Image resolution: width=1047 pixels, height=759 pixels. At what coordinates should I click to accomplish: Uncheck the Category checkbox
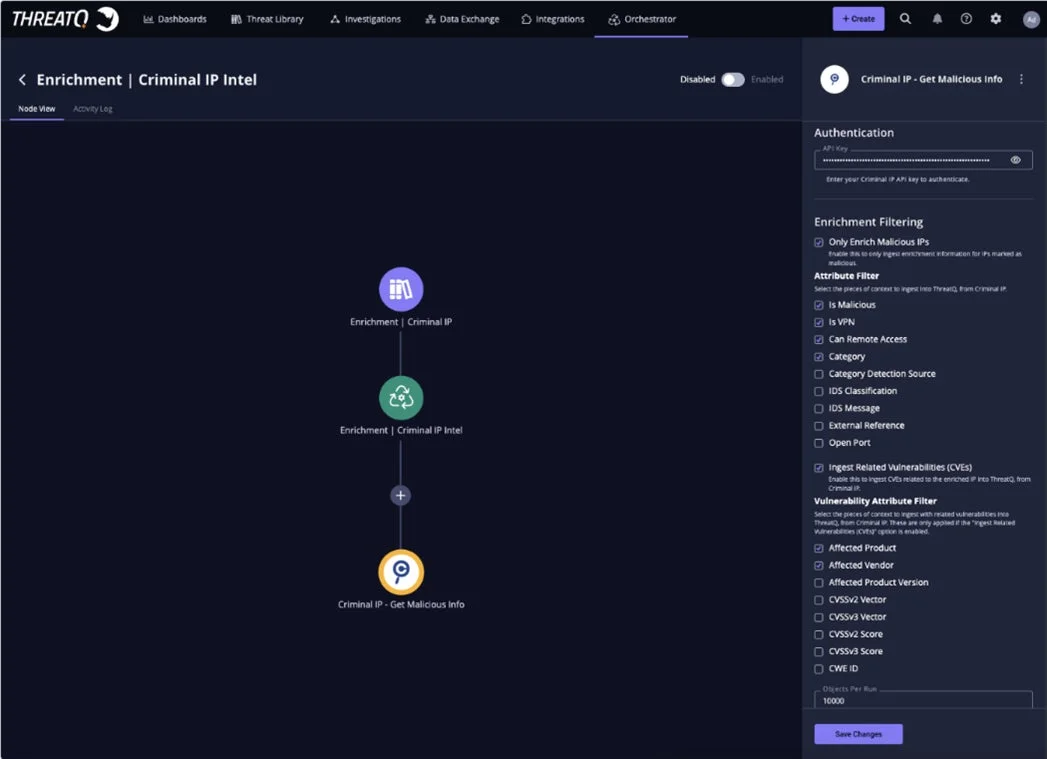819,357
